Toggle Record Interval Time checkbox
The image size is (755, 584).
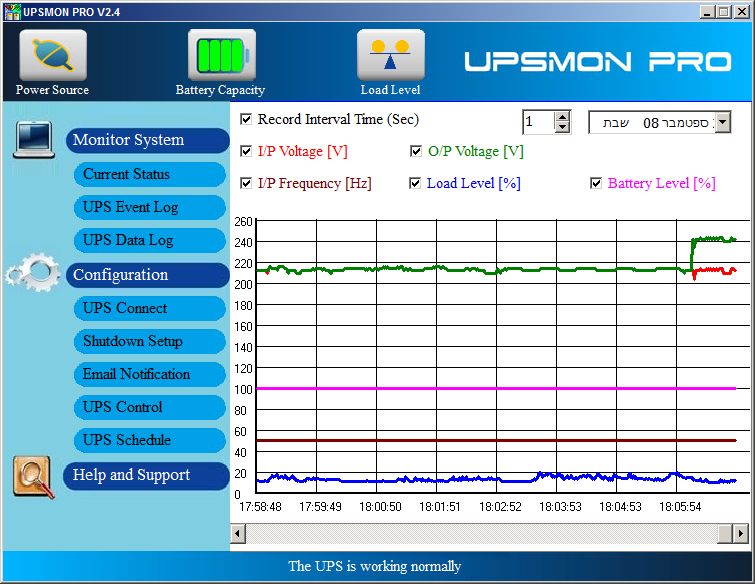click(x=246, y=119)
